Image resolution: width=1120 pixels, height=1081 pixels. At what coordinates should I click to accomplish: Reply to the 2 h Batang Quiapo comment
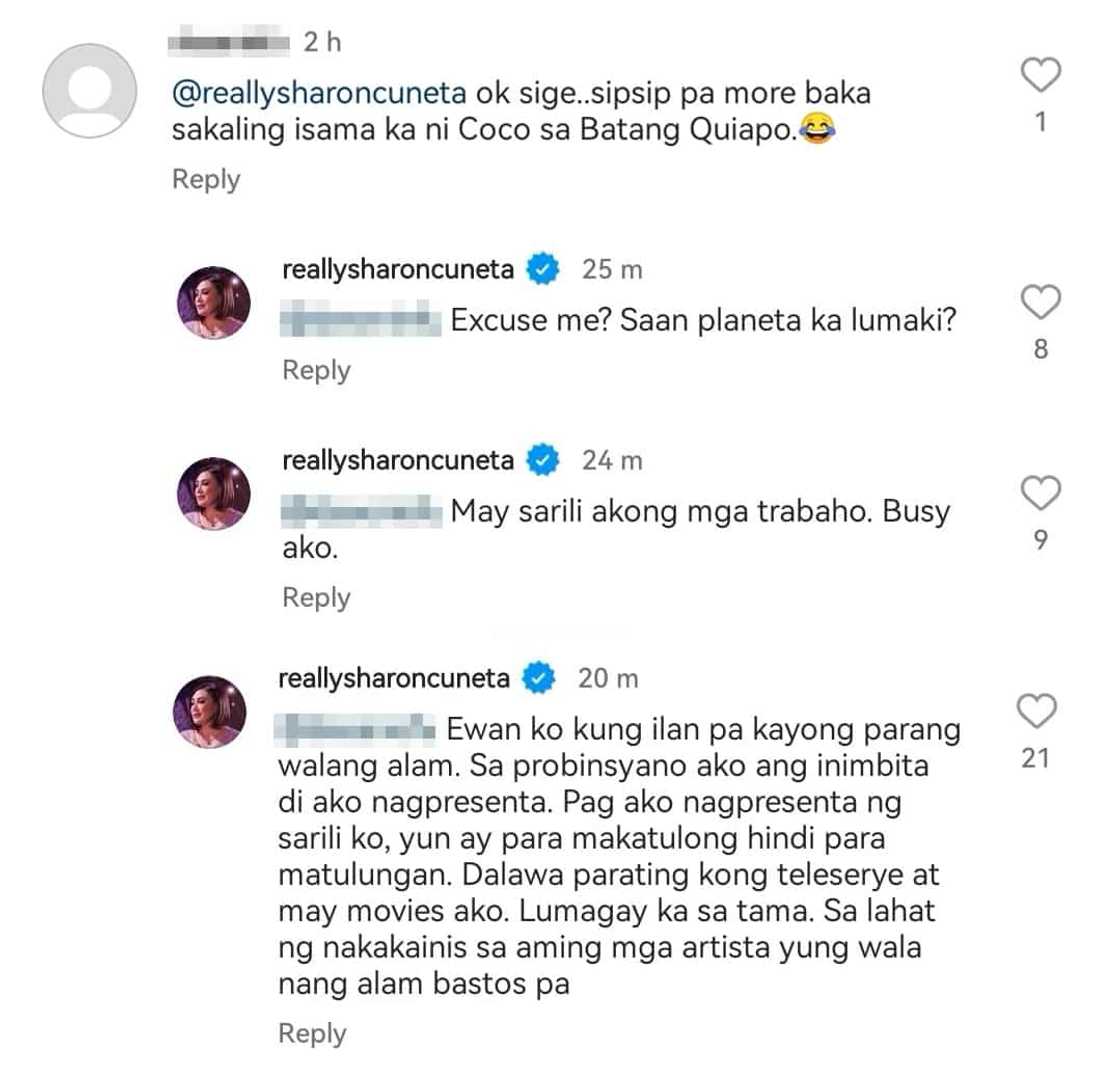click(206, 179)
